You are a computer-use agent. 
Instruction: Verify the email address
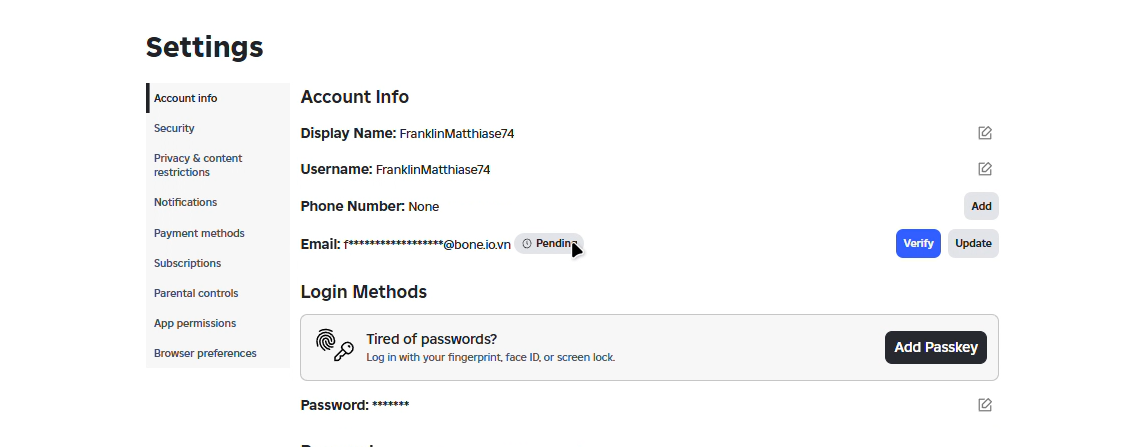pyautogui.click(x=918, y=243)
